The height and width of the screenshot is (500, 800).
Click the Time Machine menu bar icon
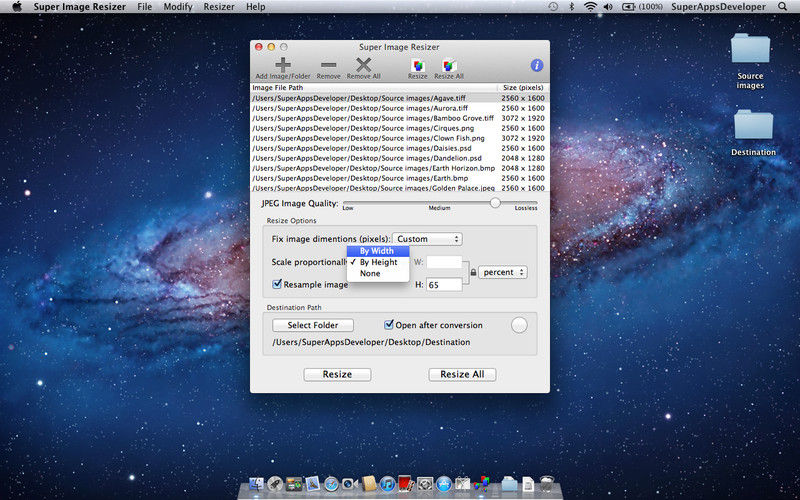tap(553, 7)
